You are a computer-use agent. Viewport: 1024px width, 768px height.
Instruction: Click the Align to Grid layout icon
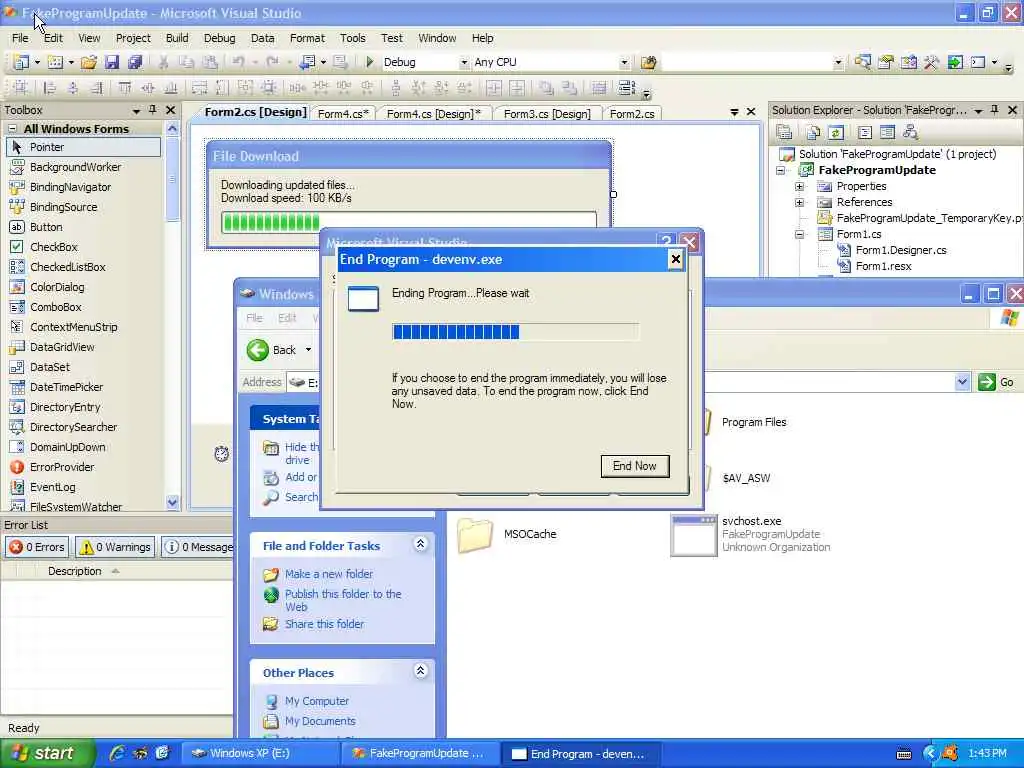click(x=20, y=88)
